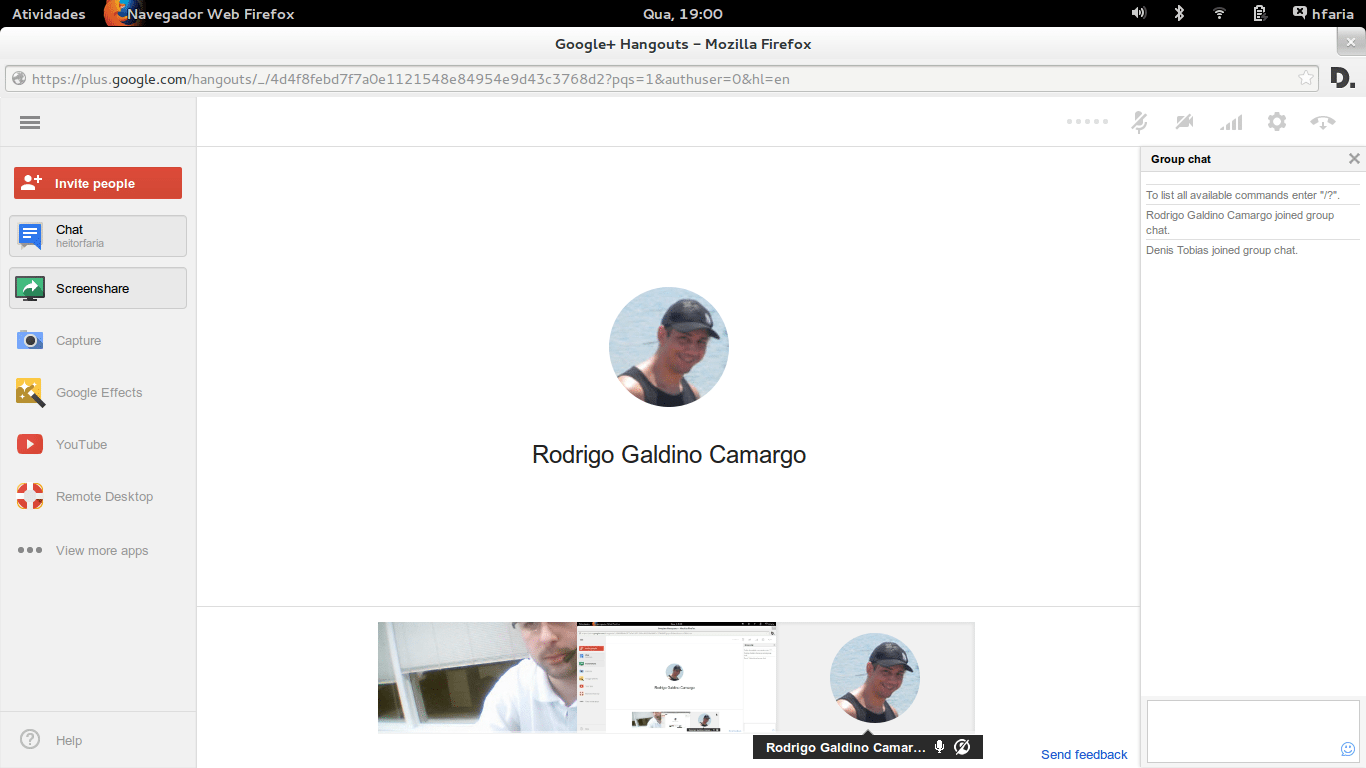Click the Send feedback link
The image size is (1366, 768).
coord(1084,755)
